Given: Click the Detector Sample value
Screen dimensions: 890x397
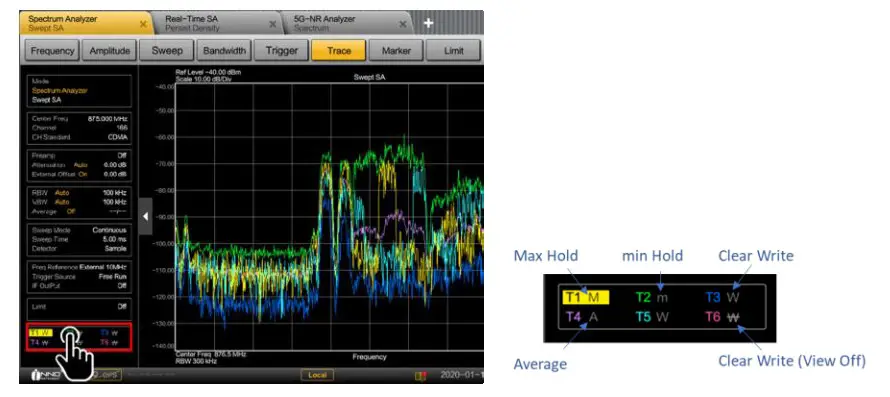Looking at the screenshot, I should (x=116, y=249).
